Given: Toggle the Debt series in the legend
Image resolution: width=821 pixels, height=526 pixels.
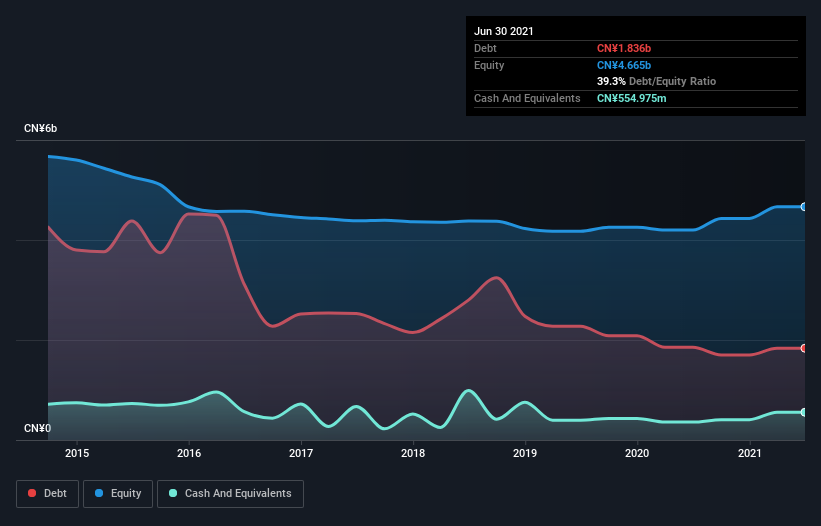Looking at the screenshot, I should (47, 494).
